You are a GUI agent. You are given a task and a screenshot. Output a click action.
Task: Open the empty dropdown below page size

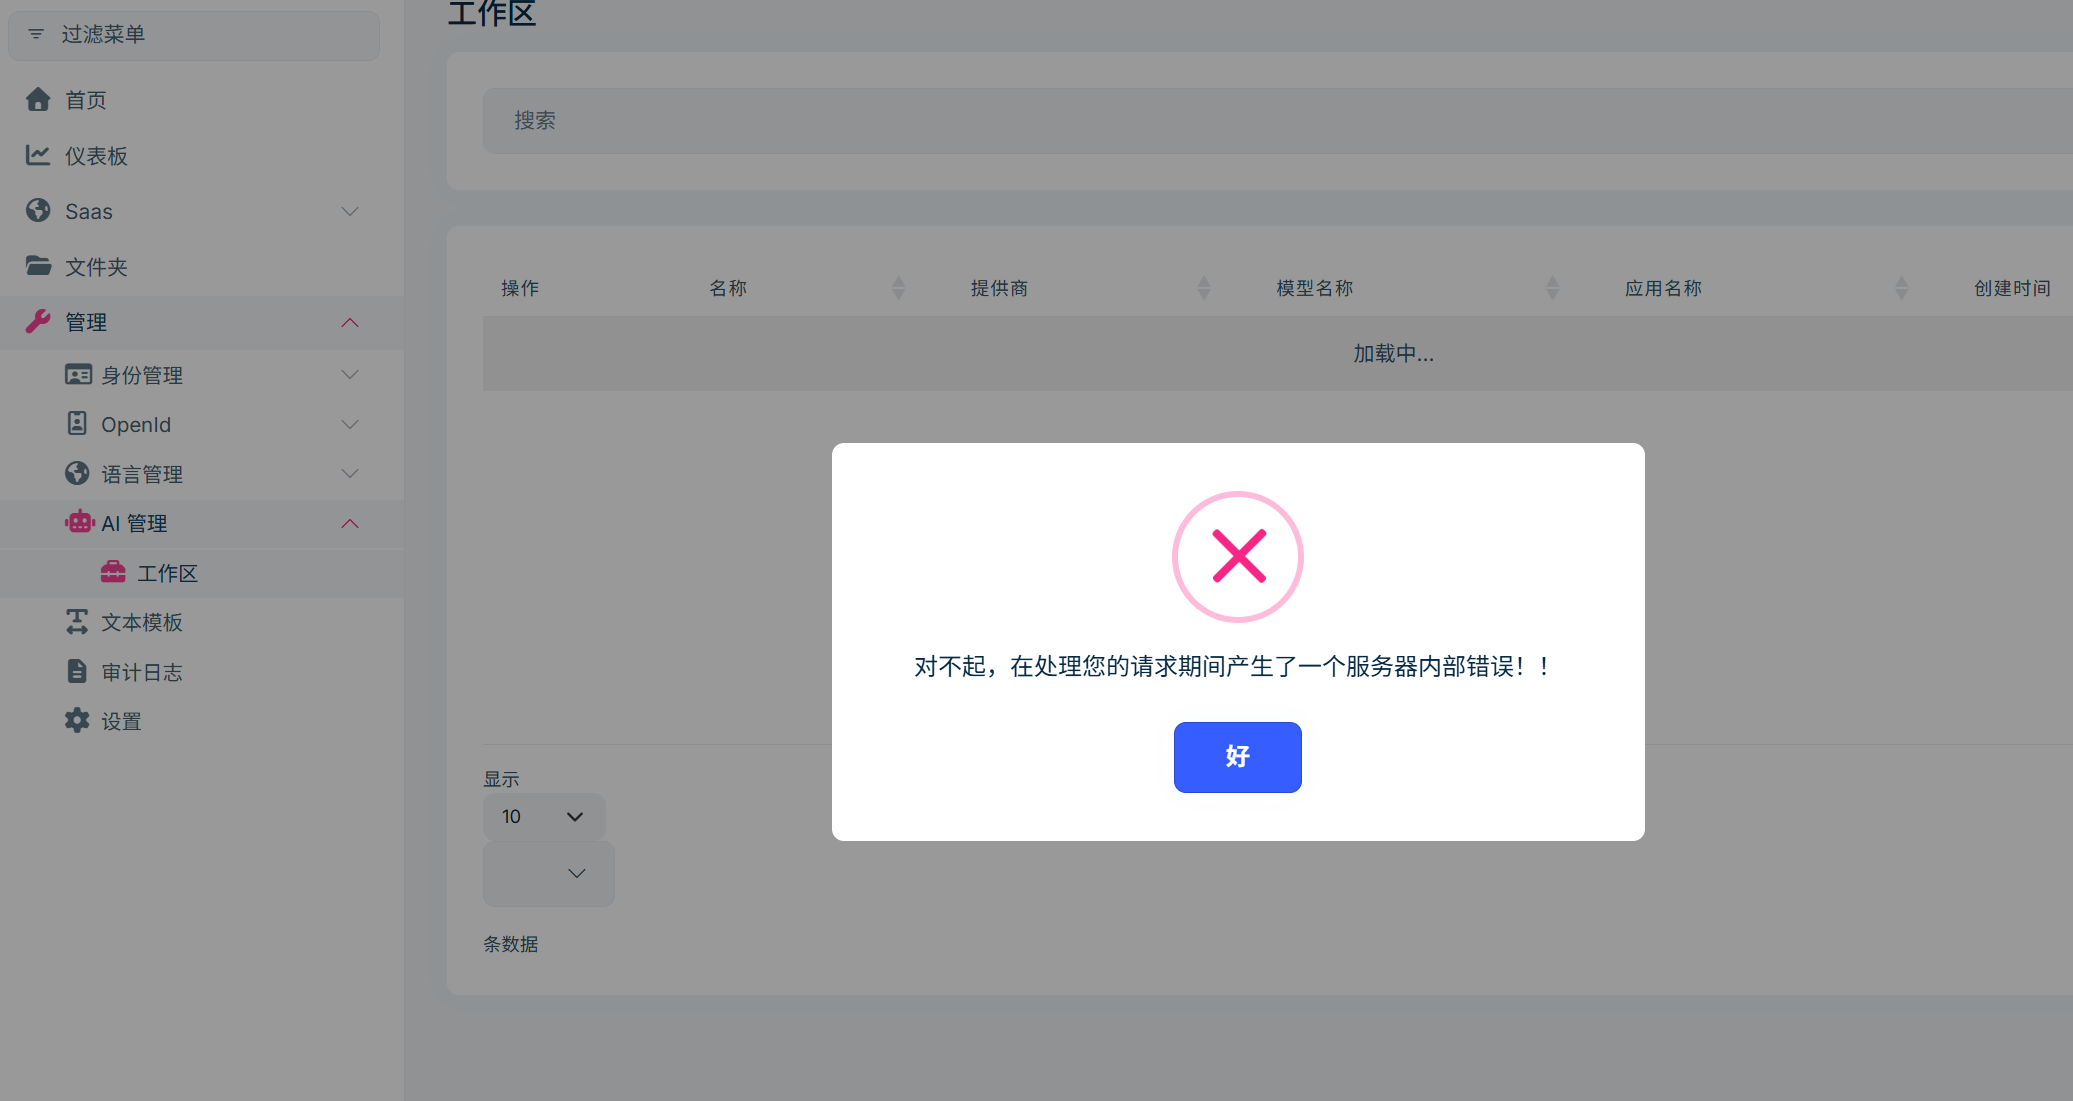[548, 873]
